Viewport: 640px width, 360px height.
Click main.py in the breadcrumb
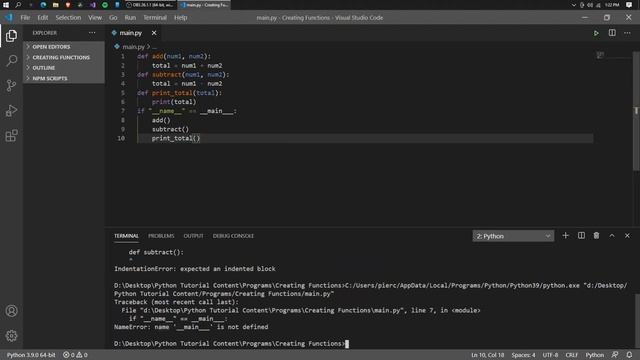[133, 47]
